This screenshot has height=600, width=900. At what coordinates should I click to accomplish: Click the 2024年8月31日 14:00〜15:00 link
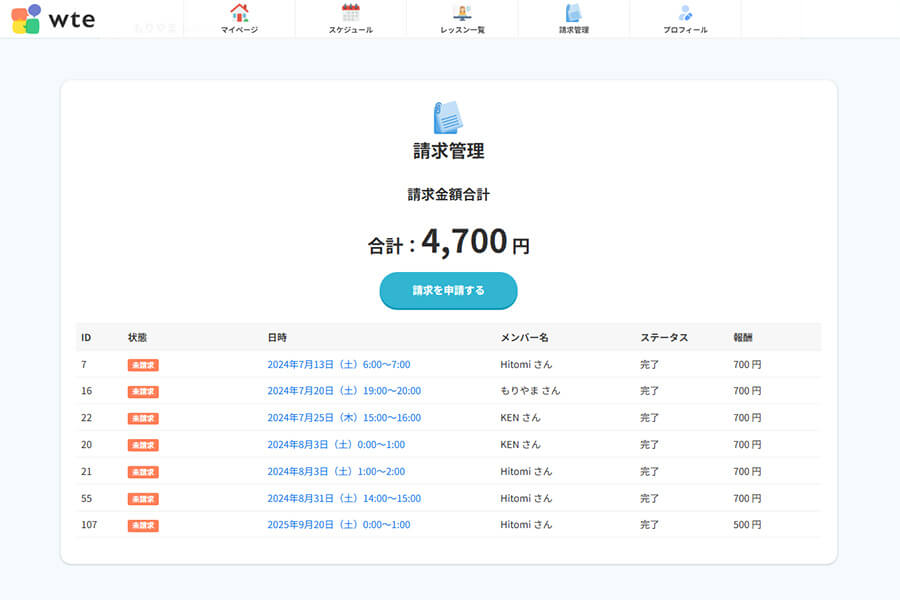(343, 498)
